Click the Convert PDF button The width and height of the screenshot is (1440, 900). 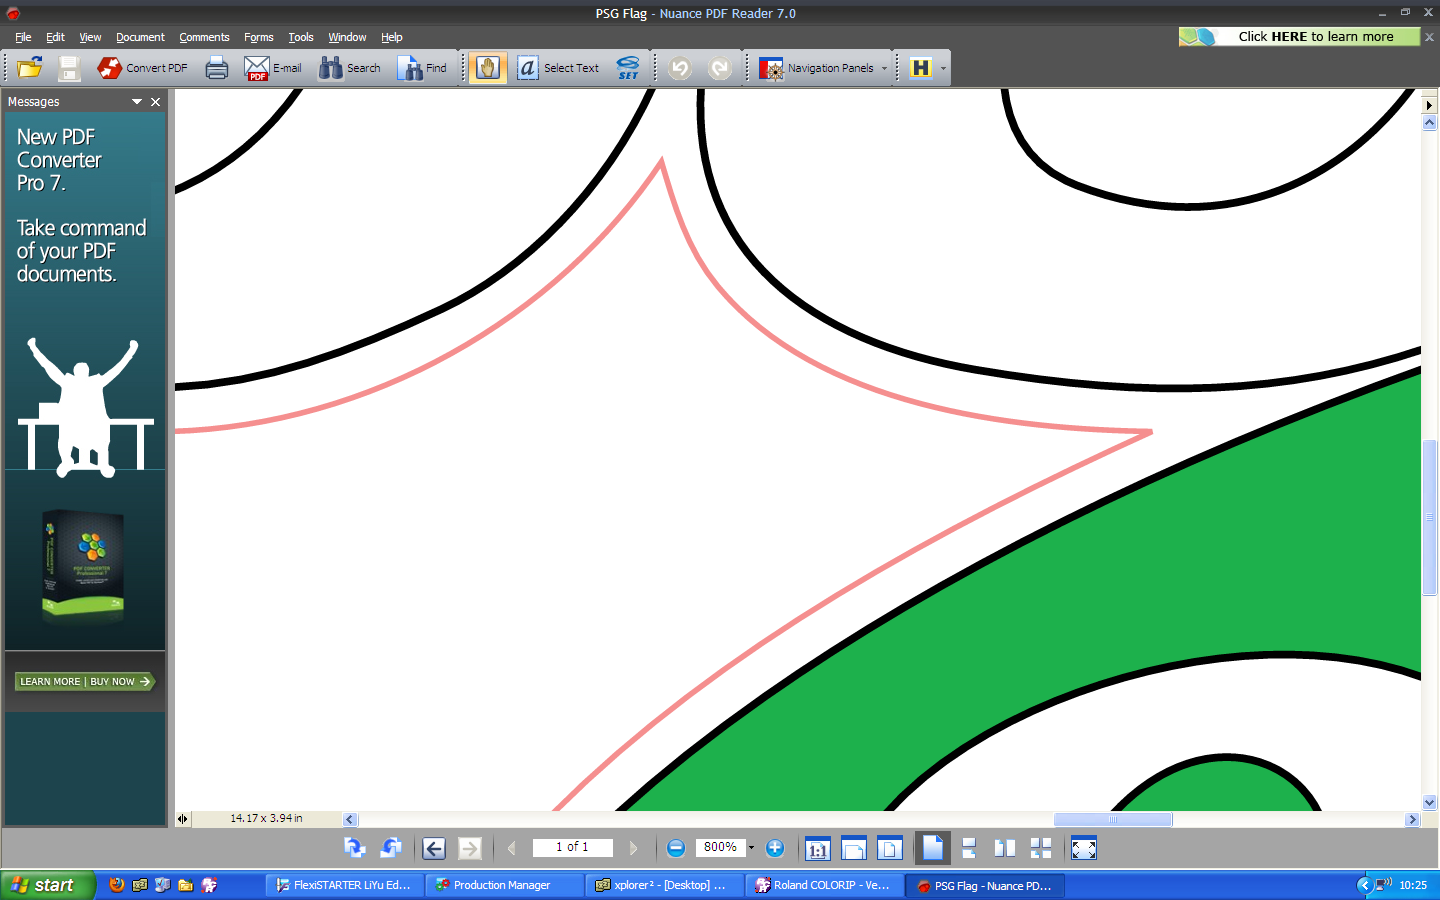(142, 68)
